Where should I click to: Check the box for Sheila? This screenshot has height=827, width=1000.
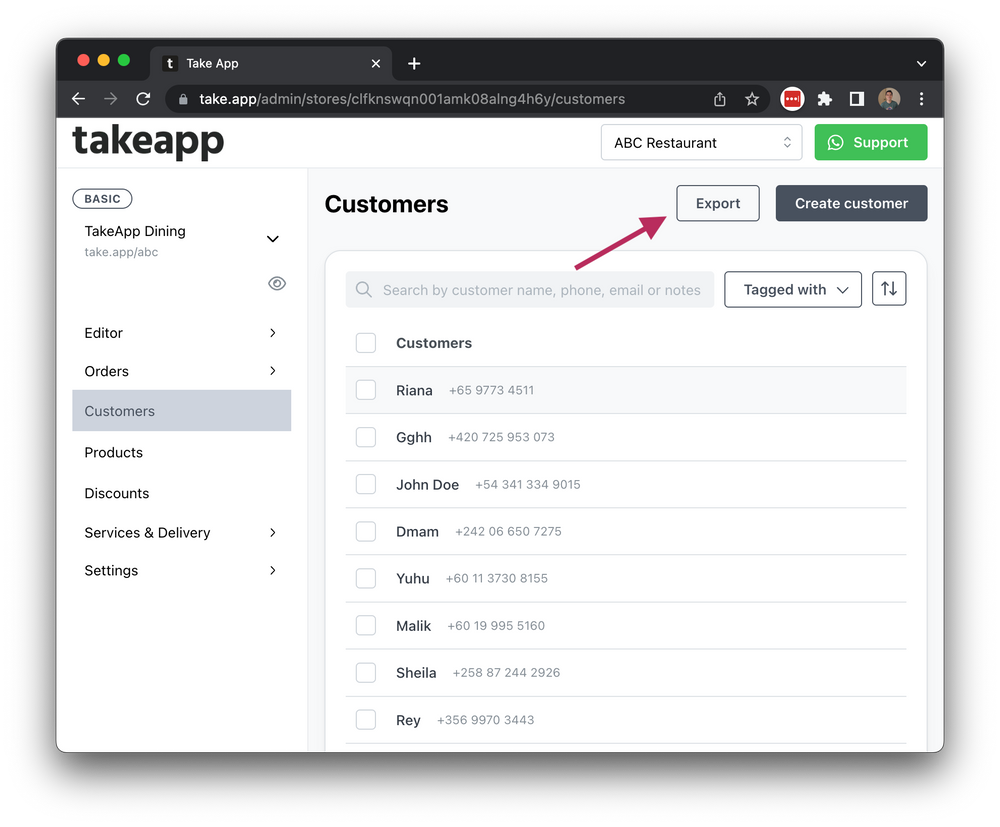(x=365, y=673)
